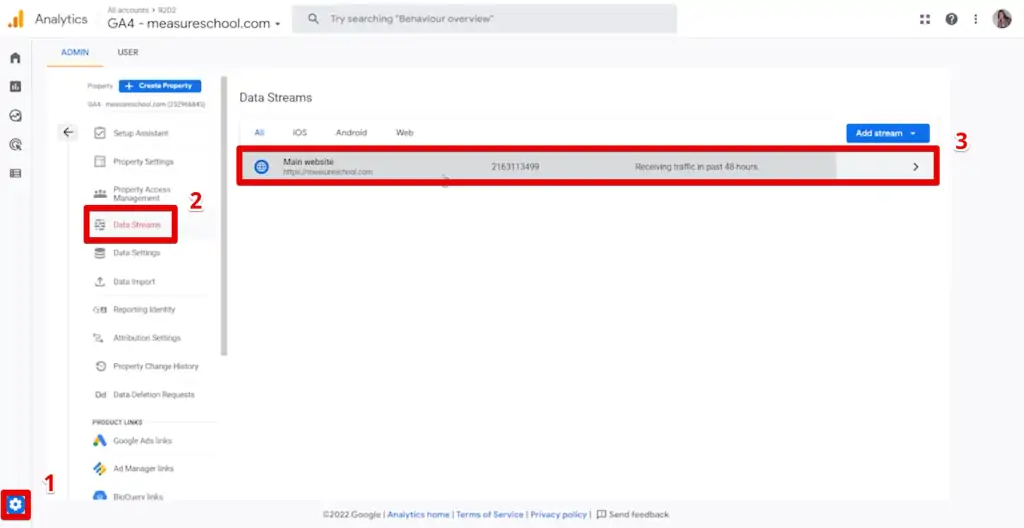
Task: Open the Help question mark icon
Action: [952, 19]
